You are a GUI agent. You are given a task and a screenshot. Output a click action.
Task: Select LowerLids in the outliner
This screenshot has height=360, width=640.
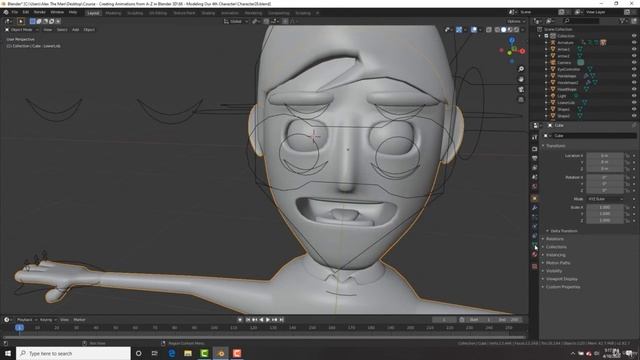566,102
